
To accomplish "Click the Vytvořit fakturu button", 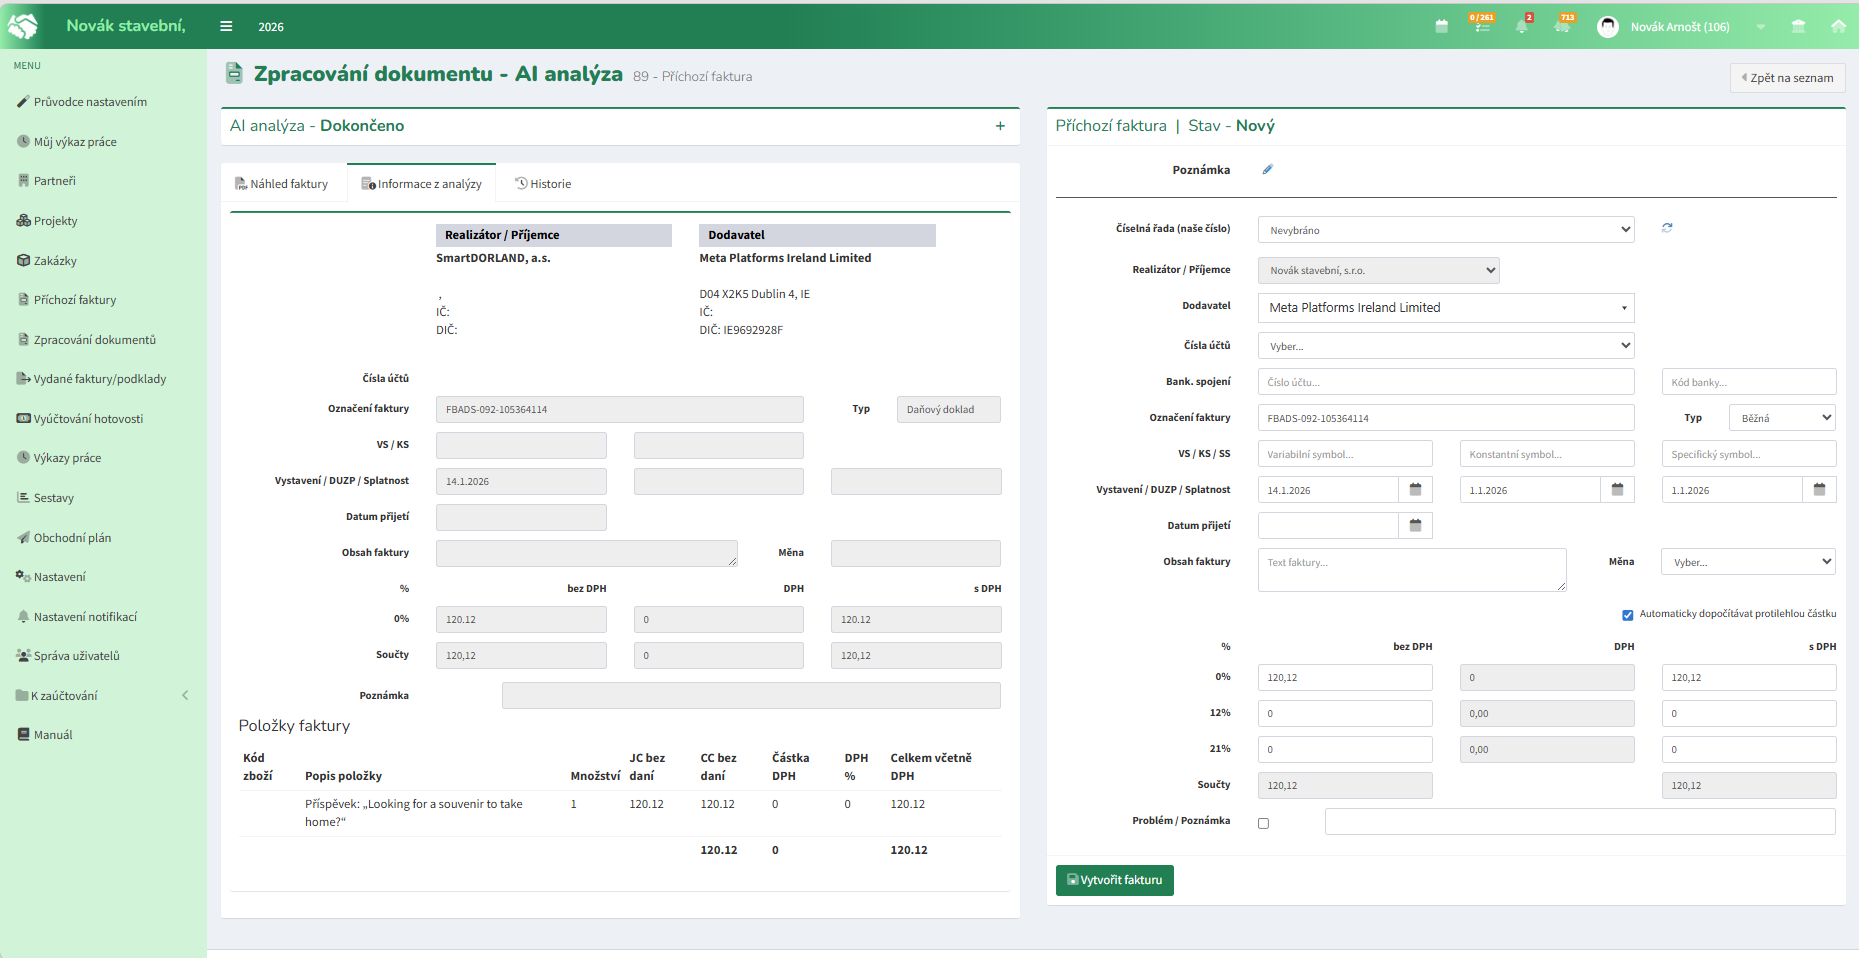I will click(x=1114, y=880).
